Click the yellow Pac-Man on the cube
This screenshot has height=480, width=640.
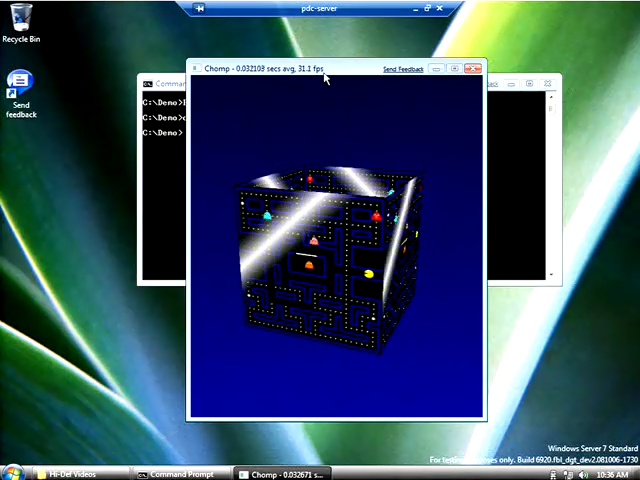(369, 273)
